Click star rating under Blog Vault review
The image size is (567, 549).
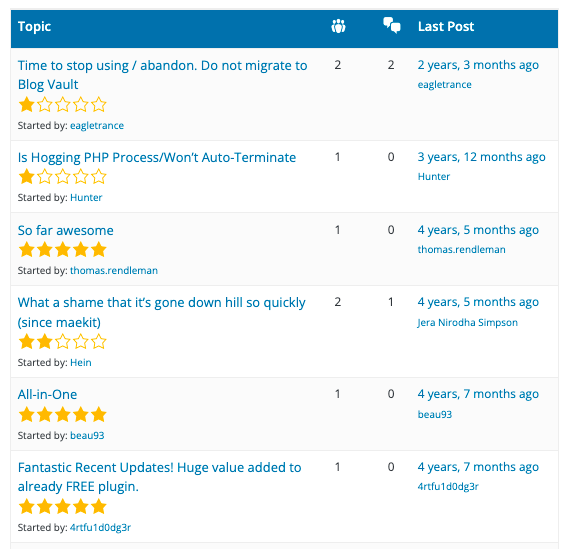(x=62, y=105)
